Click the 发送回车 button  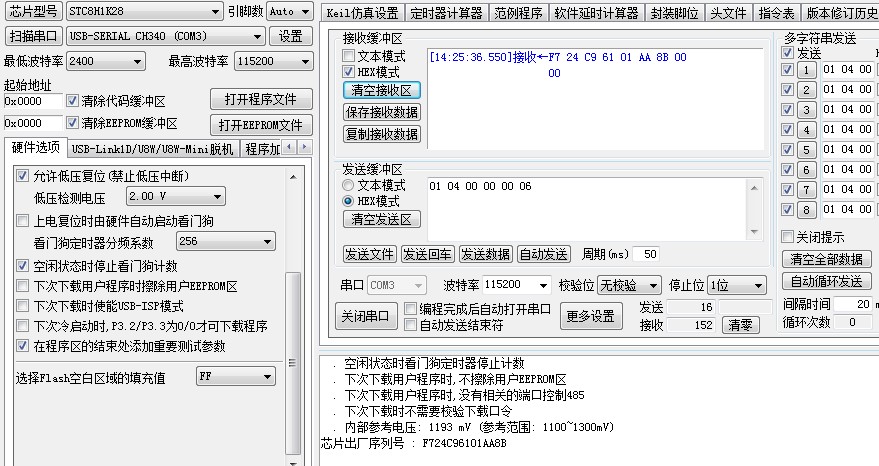coord(428,255)
